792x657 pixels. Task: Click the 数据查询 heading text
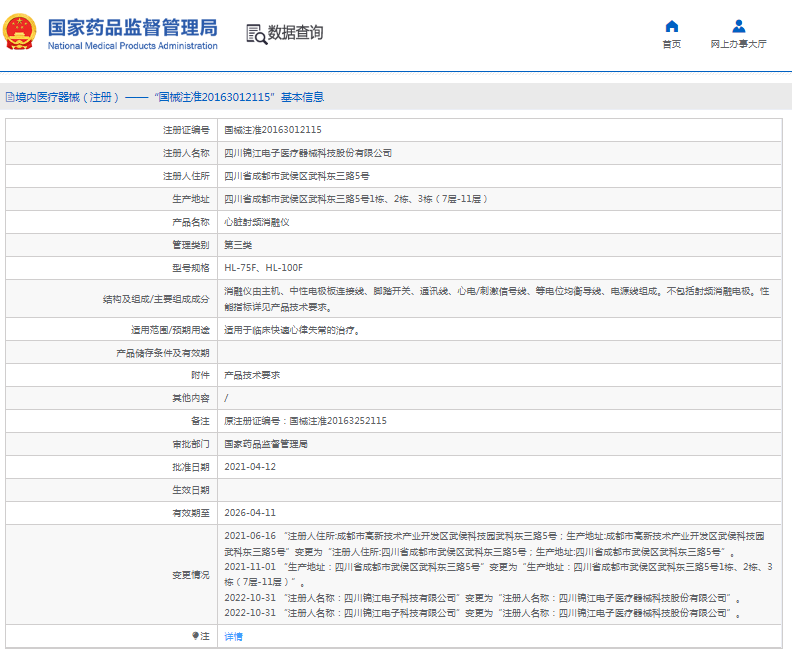[x=295, y=33]
